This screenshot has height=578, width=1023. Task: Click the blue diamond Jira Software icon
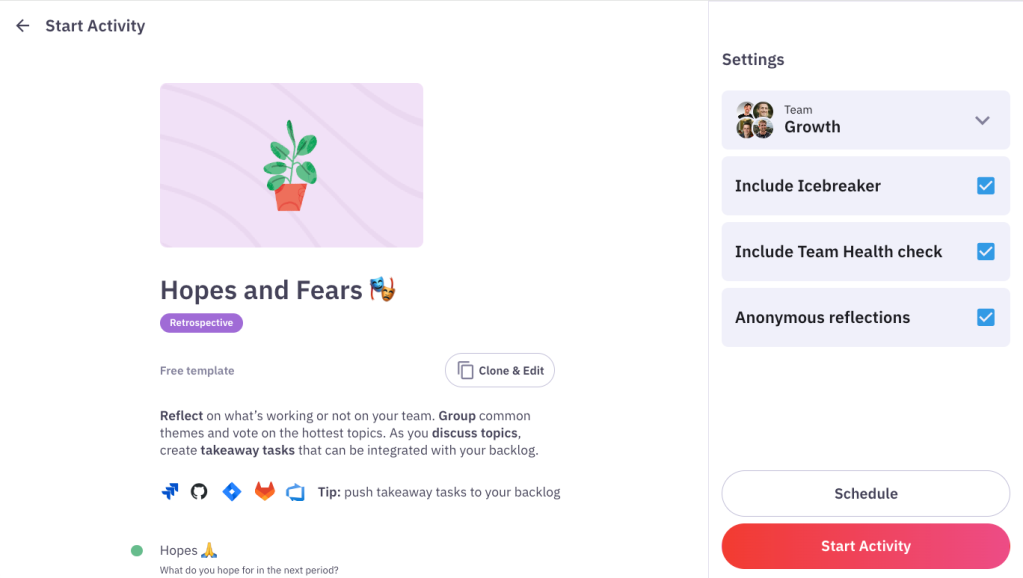(x=231, y=492)
